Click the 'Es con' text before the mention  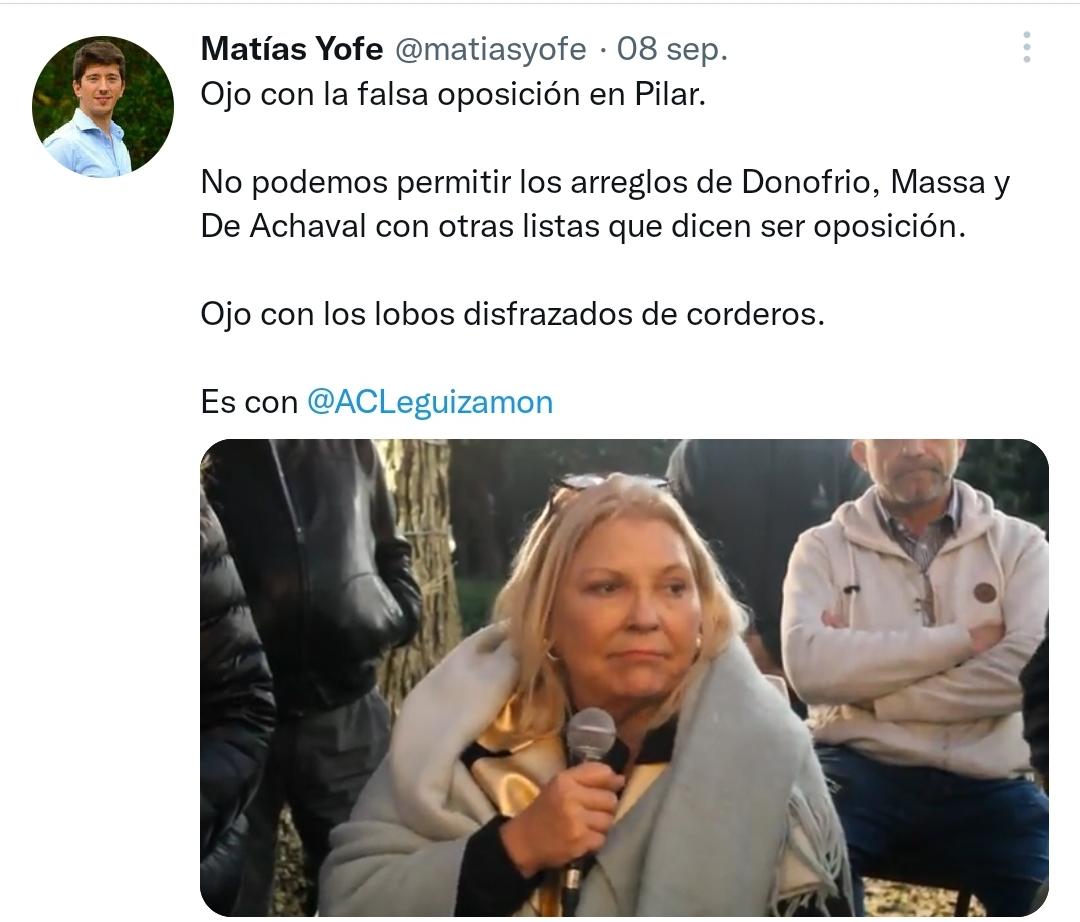coord(249,402)
